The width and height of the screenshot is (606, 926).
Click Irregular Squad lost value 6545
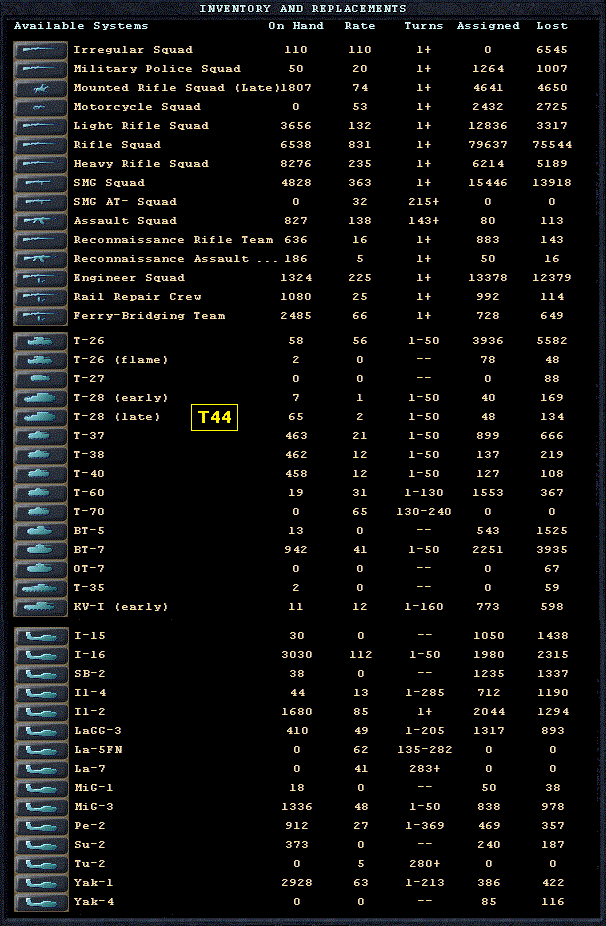(x=552, y=50)
